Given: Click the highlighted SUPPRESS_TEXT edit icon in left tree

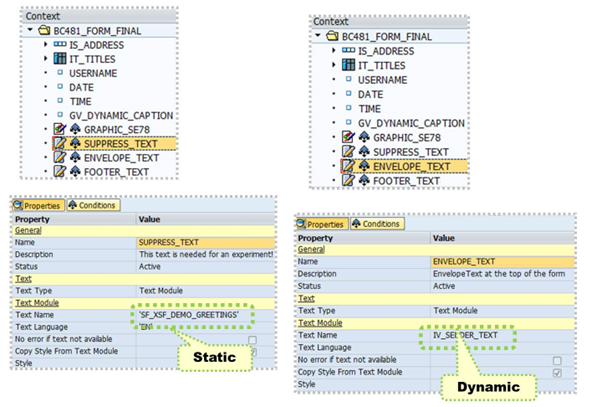Looking at the screenshot, I should pos(60,144).
